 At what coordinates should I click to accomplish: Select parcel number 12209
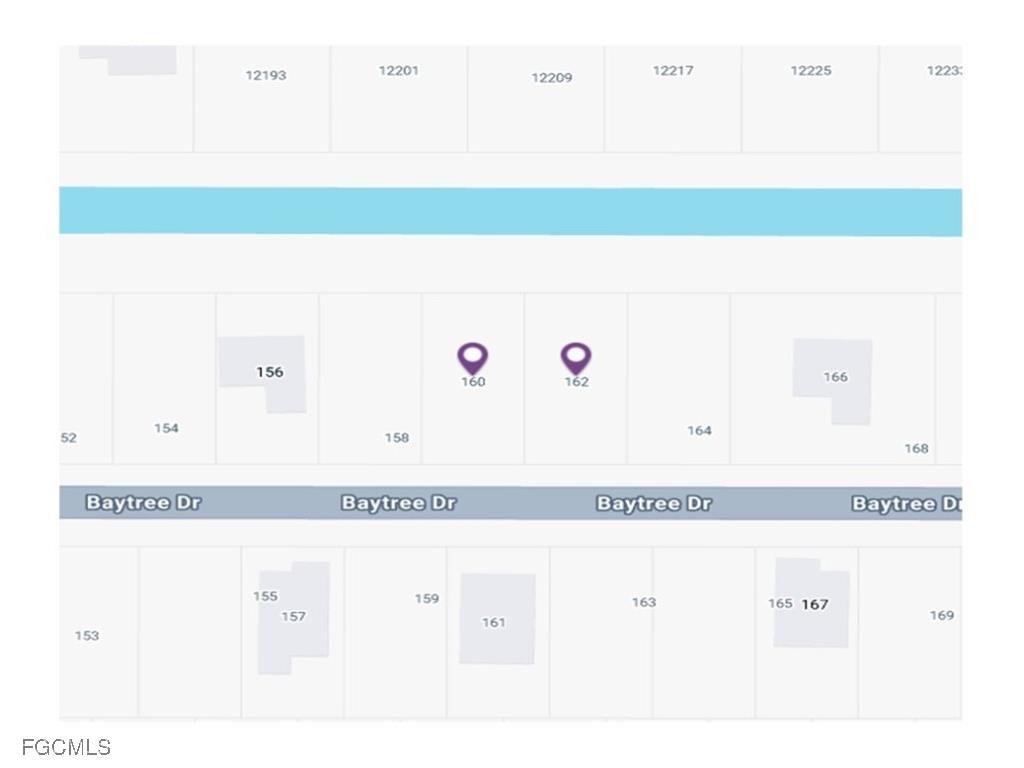point(552,78)
